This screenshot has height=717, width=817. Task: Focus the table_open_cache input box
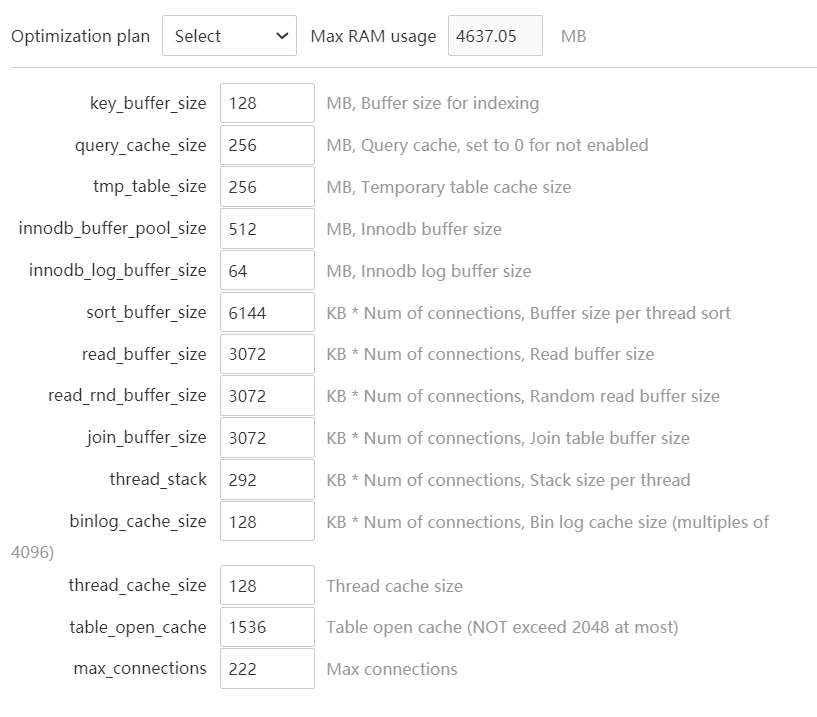tap(267, 628)
